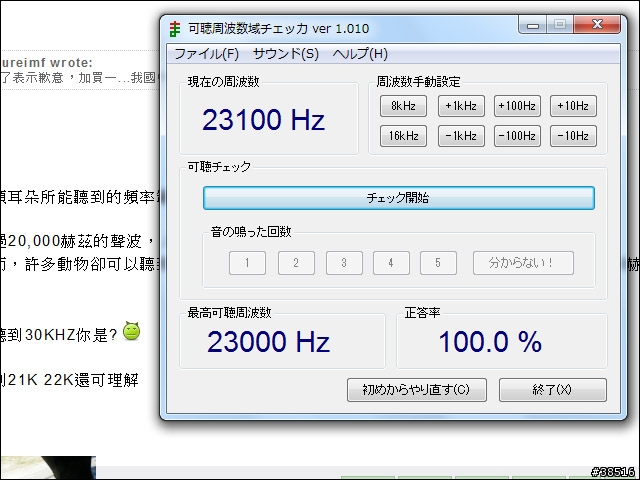Minimize the frequency checker window
This screenshot has height=480, width=640.
coord(533,25)
